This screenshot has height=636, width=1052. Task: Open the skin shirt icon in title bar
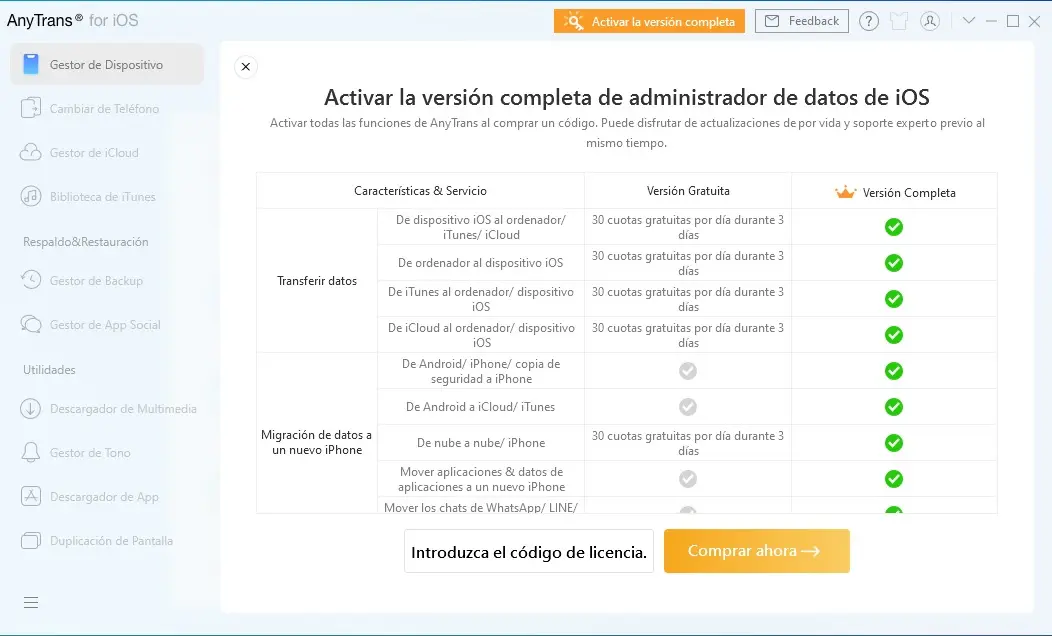pyautogui.click(x=899, y=21)
